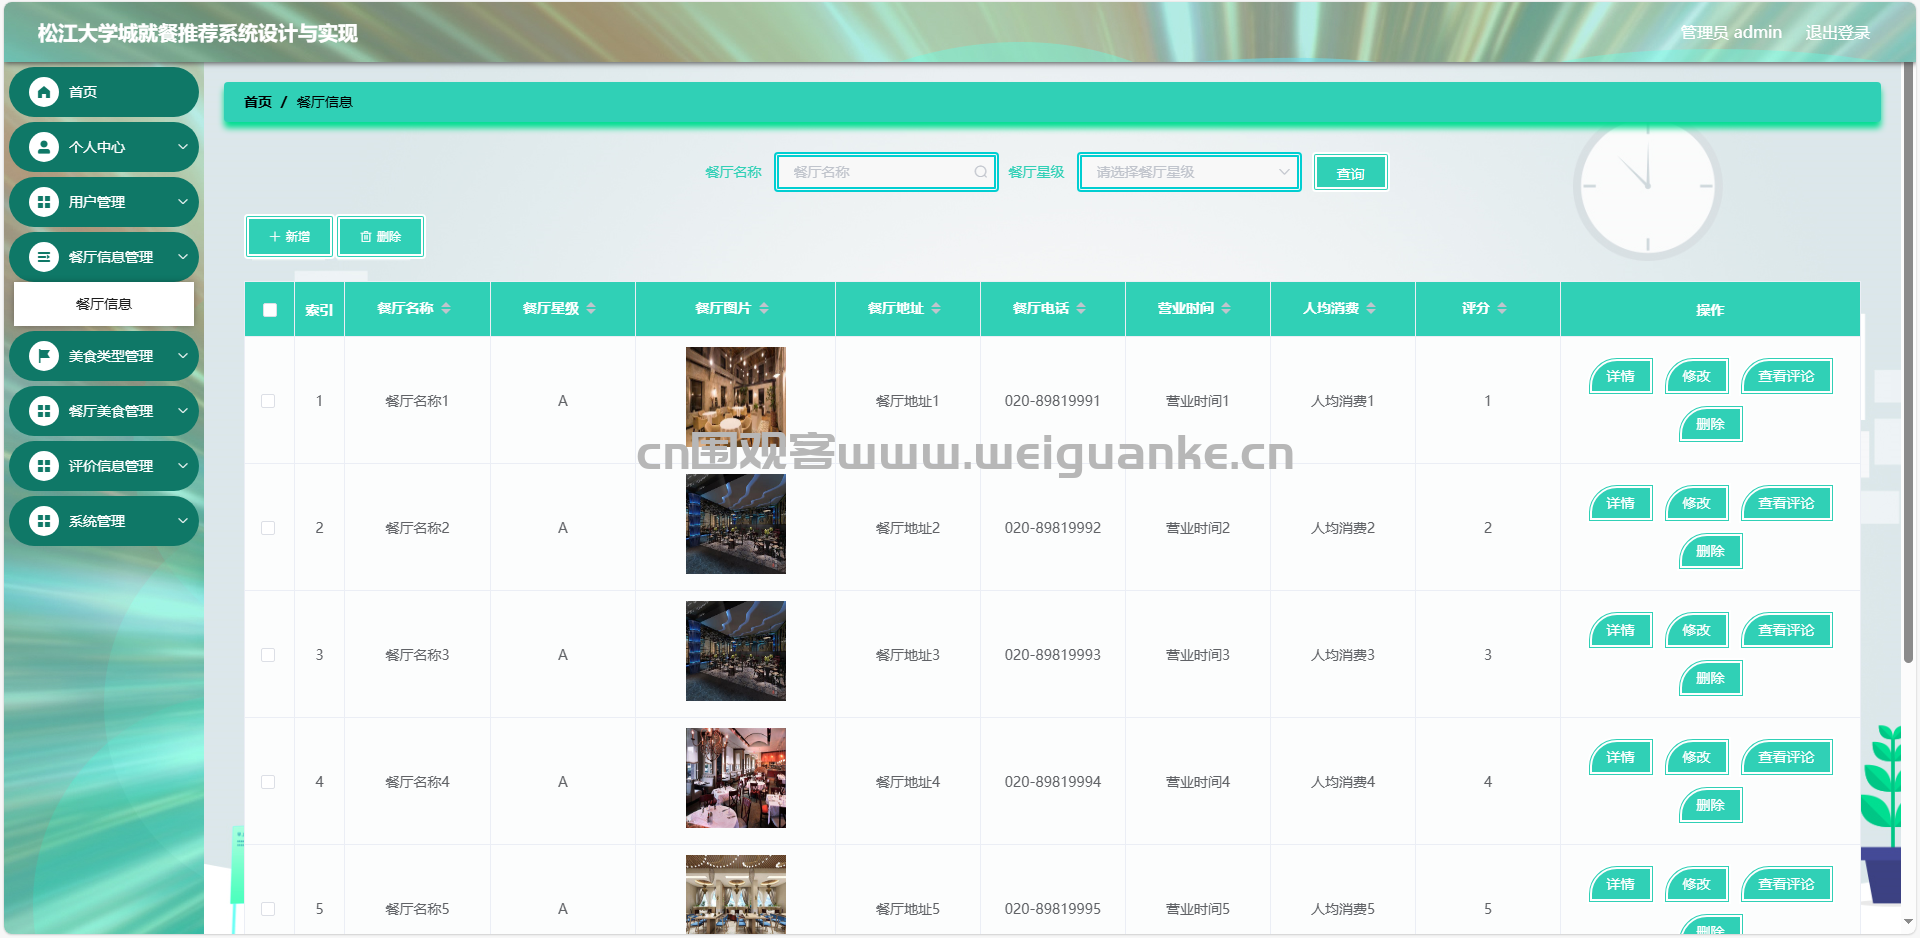1920x938 pixels.
Task: Click the grid icon beside 用户管理
Action: click(43, 202)
